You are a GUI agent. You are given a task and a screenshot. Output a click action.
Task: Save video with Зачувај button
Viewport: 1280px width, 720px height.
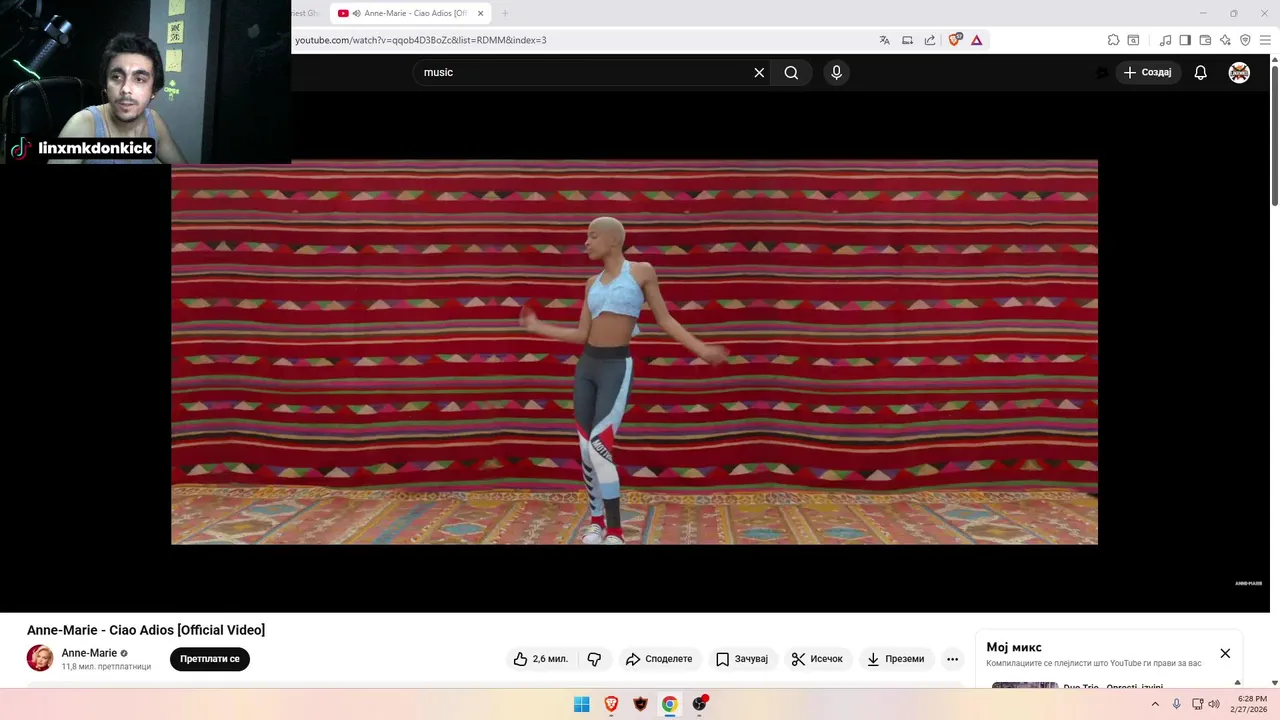742,659
